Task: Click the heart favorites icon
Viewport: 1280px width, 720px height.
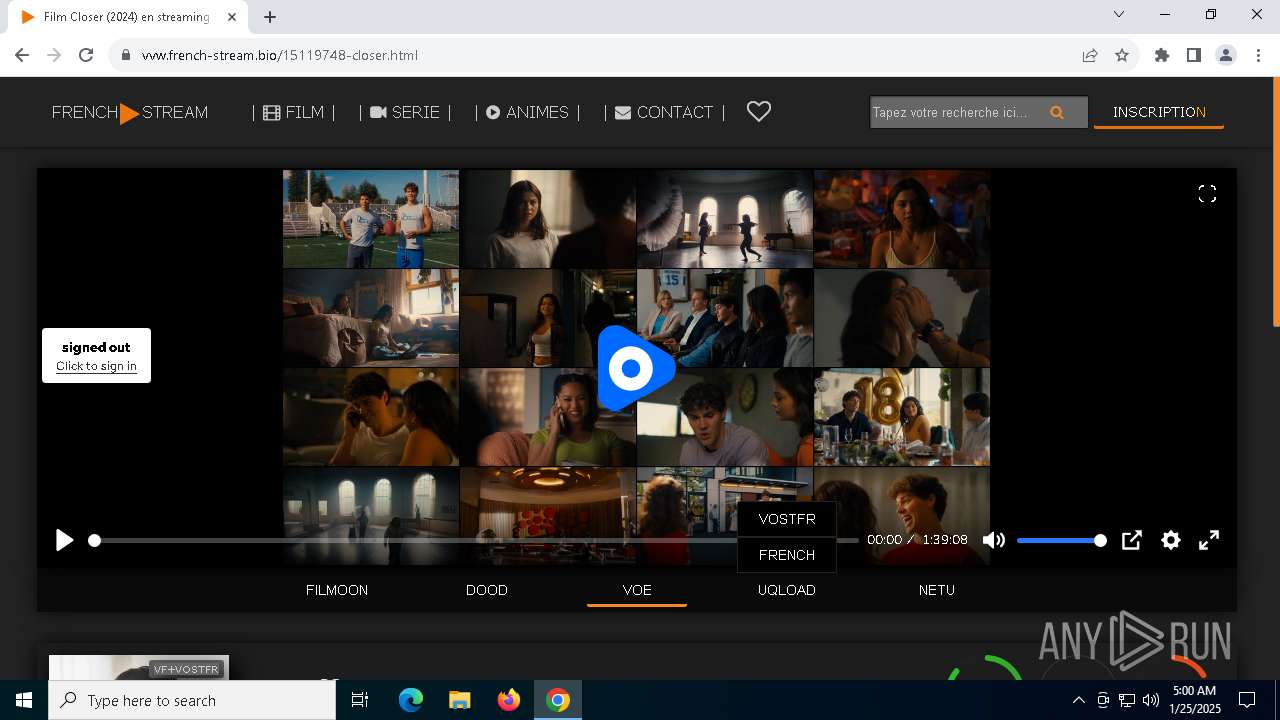Action: (x=759, y=112)
